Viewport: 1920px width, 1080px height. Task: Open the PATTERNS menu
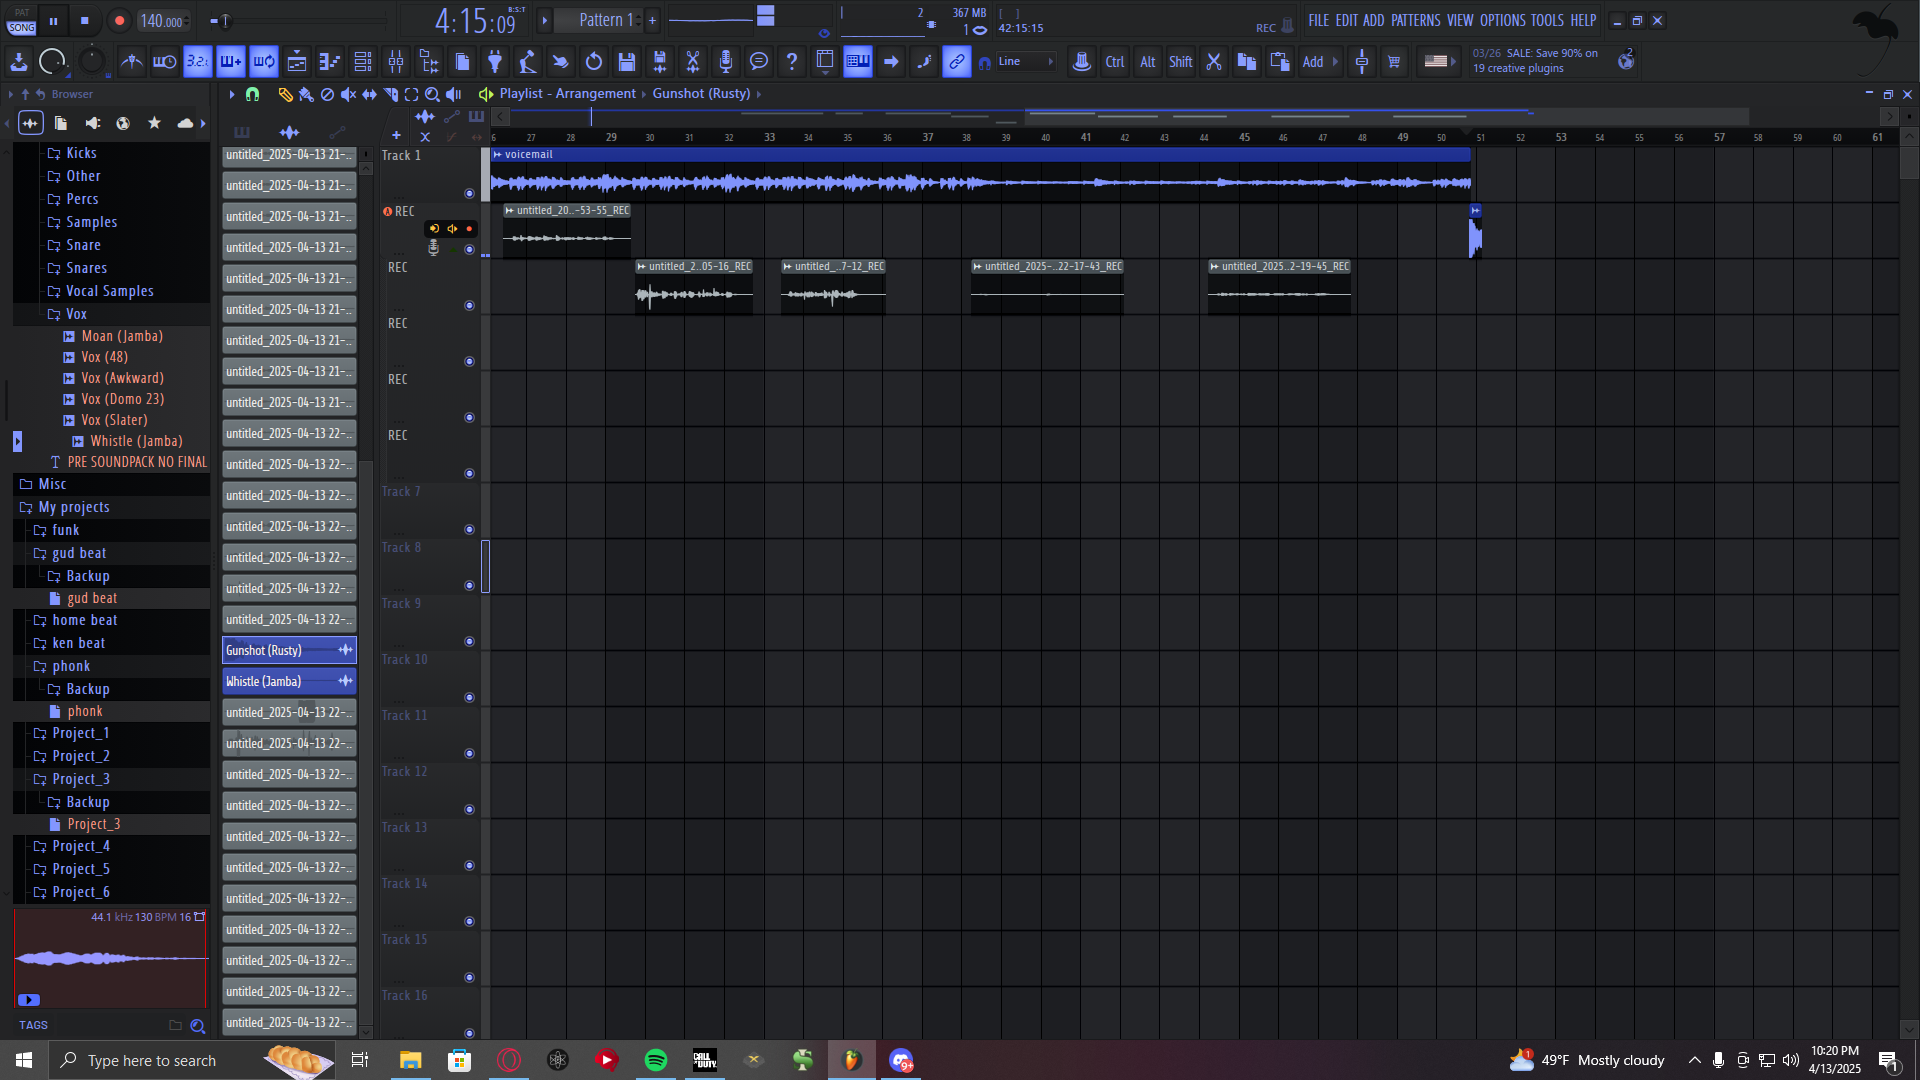click(x=1415, y=20)
